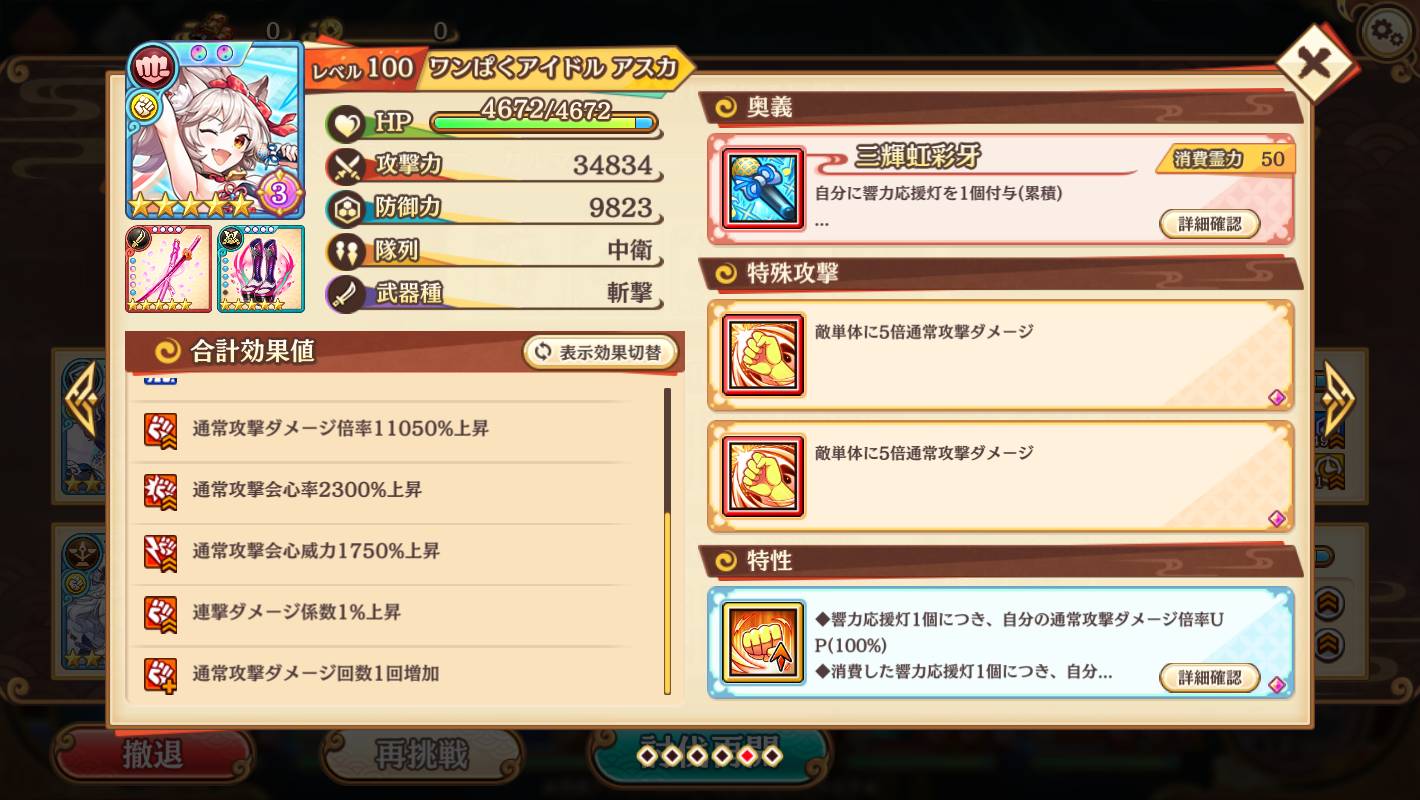1420x800 pixels.
Task: Open 詳細確認 for the 特性 trait
Action: pos(1209,677)
